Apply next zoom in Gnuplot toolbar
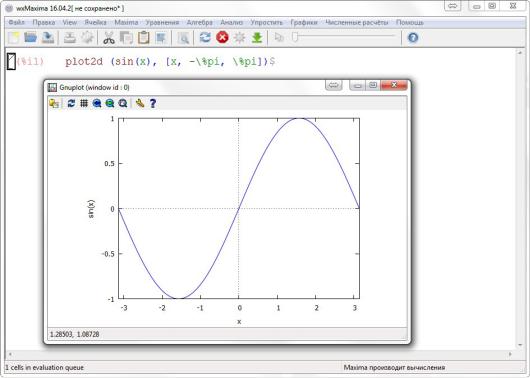 pos(110,103)
